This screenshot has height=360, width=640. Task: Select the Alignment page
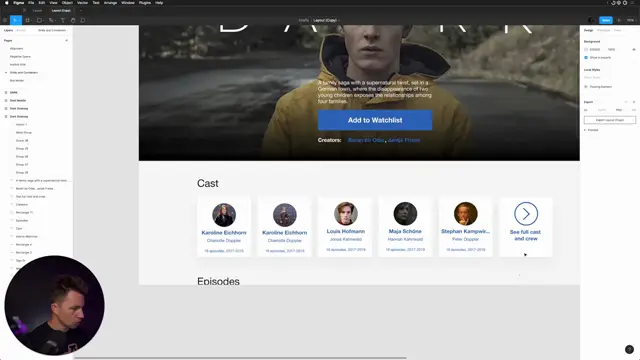click(x=16, y=49)
